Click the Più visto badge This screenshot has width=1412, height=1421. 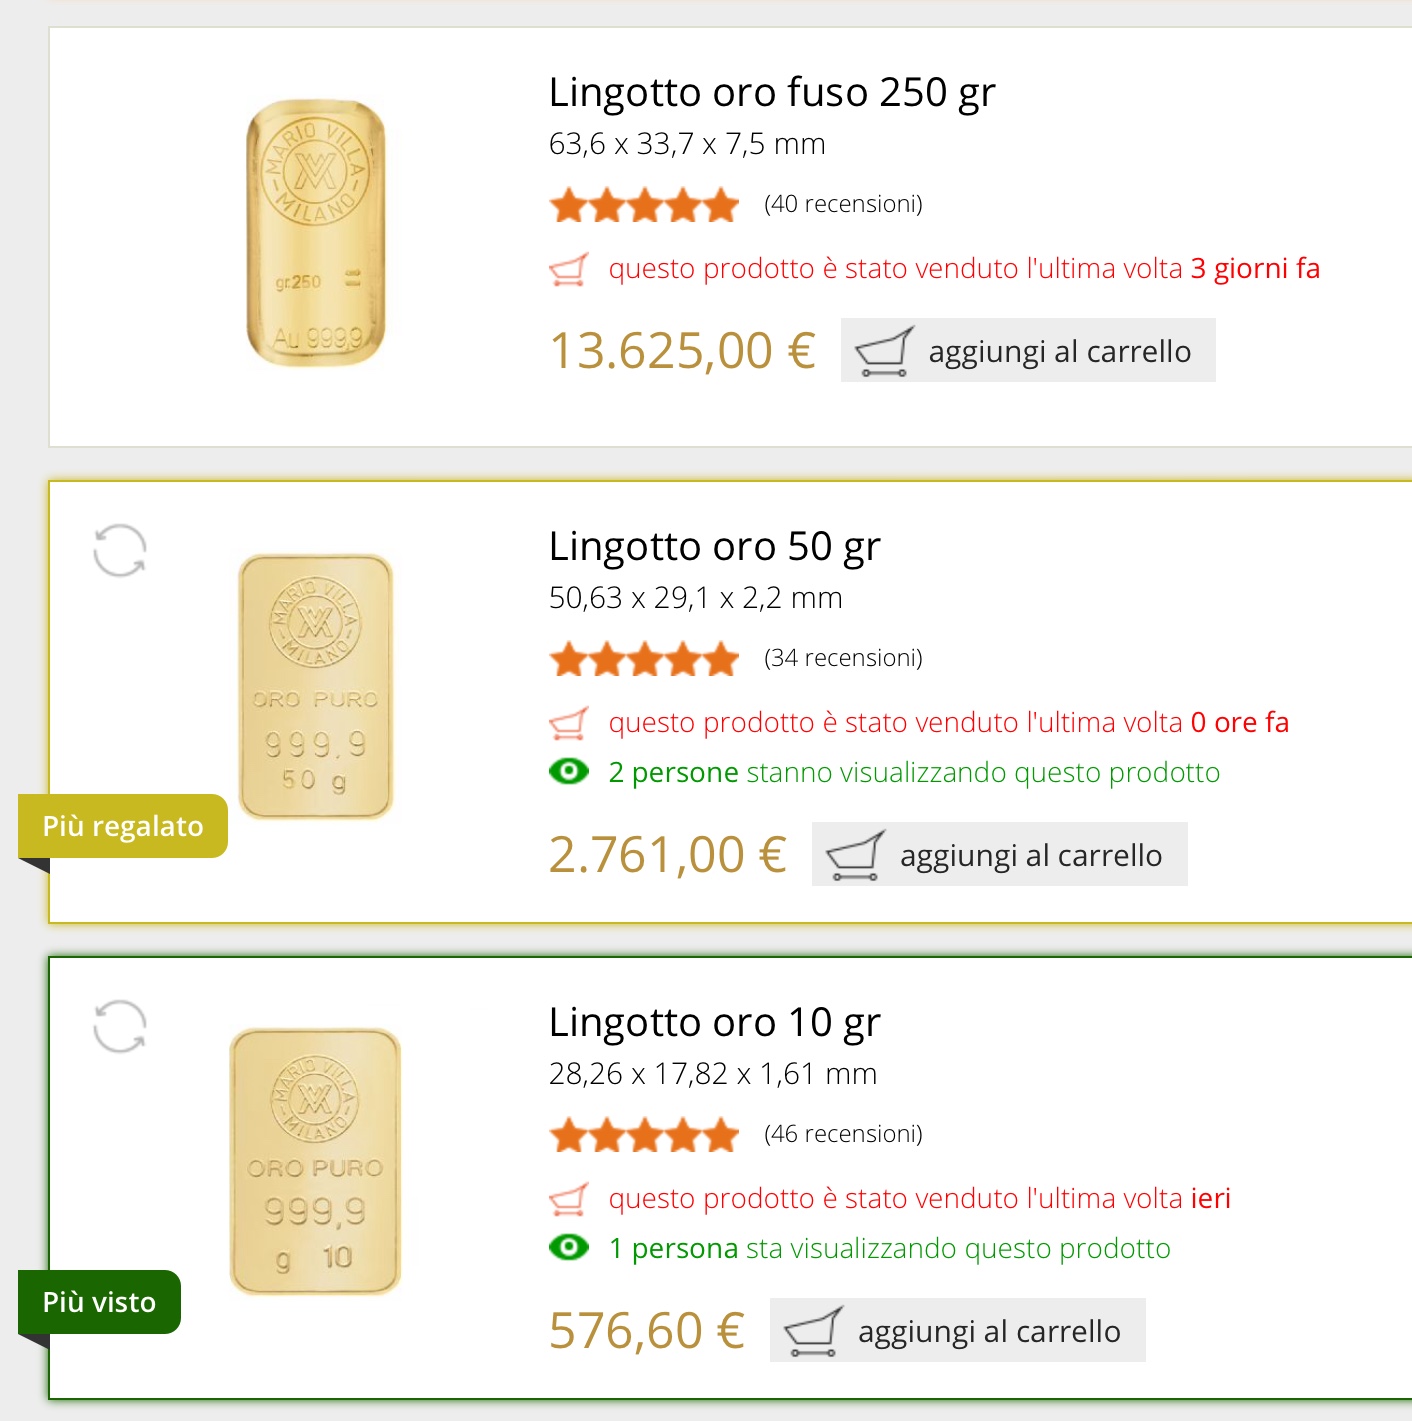coord(99,1302)
